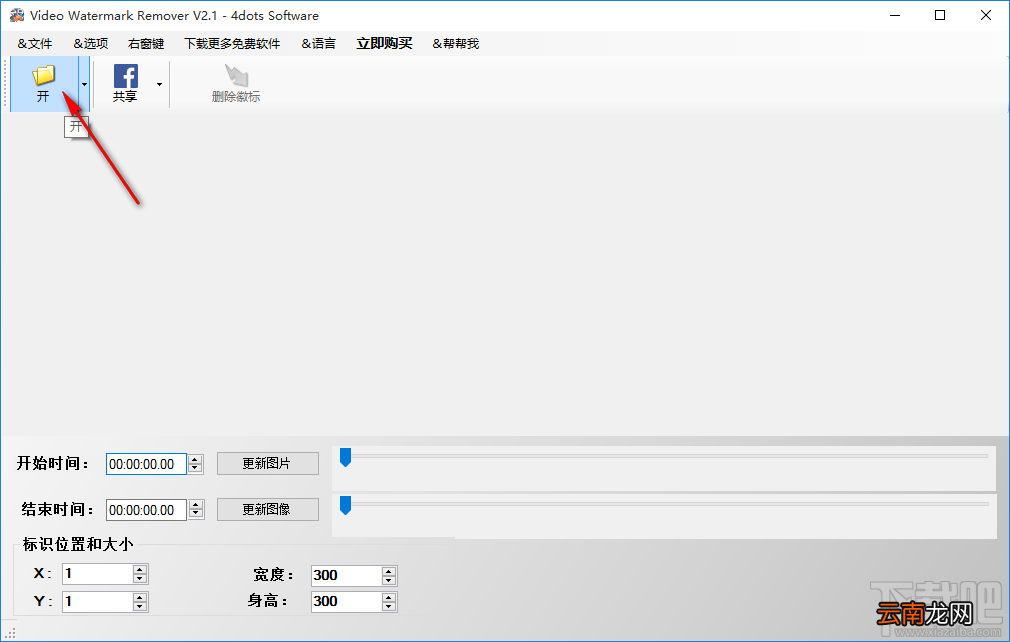The width and height of the screenshot is (1010, 642).
Task: Click the 宽度 width input field
Action: coord(346,576)
